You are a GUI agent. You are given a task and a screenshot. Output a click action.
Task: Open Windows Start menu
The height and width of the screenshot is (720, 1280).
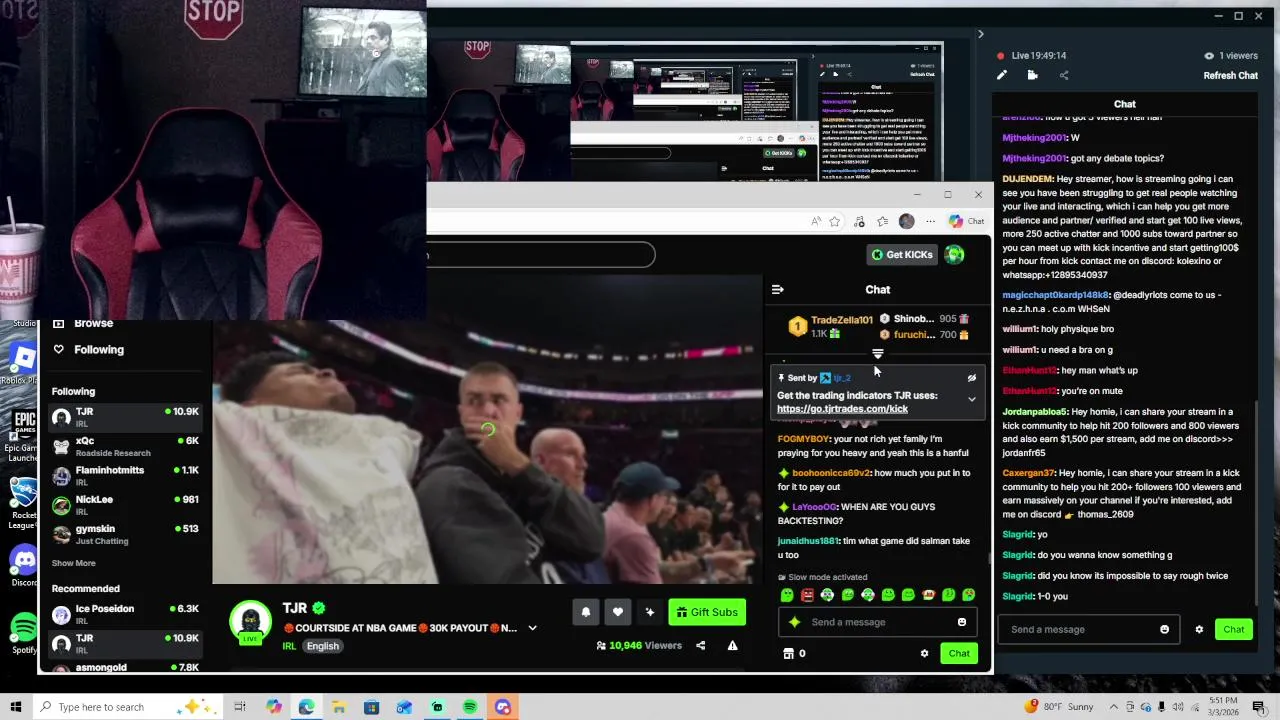tap(16, 707)
